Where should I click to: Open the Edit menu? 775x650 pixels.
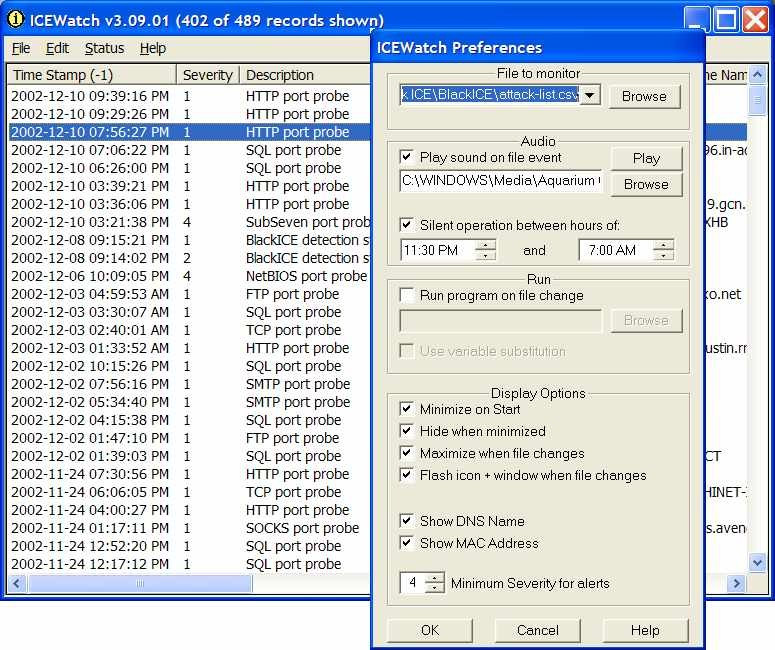tap(57, 48)
